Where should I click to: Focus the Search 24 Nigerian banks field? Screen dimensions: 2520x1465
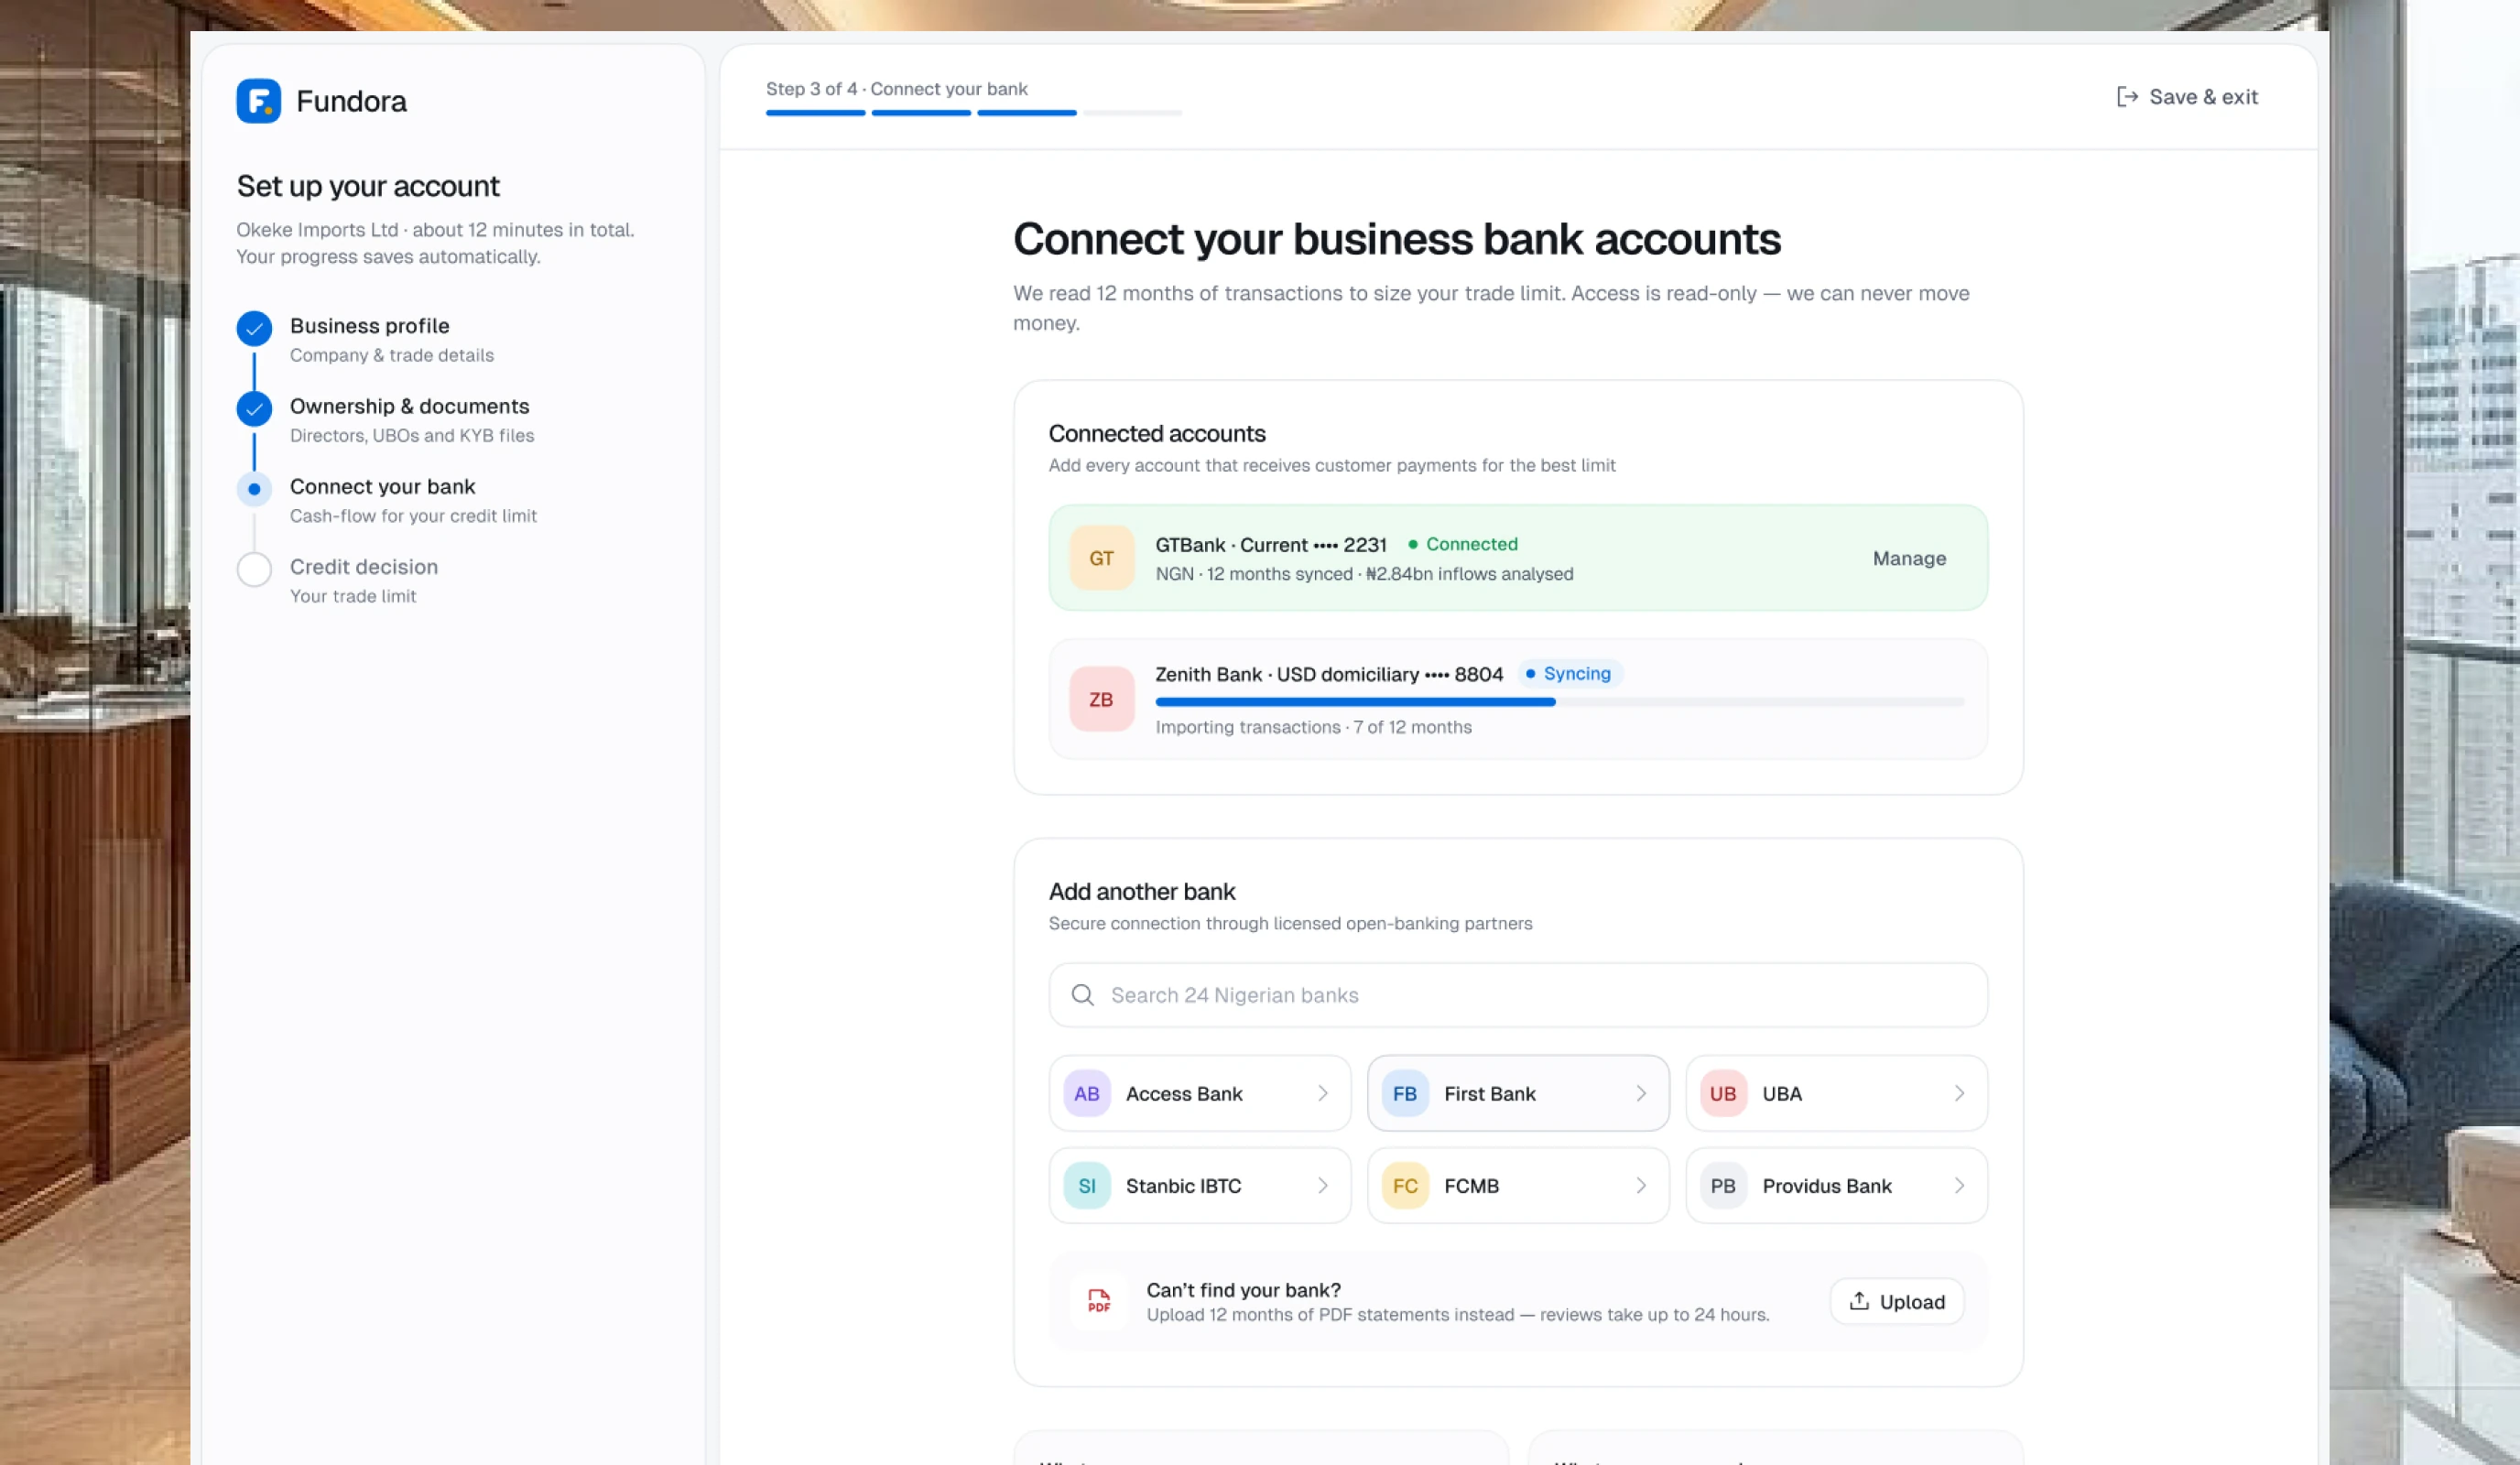(x=1518, y=995)
